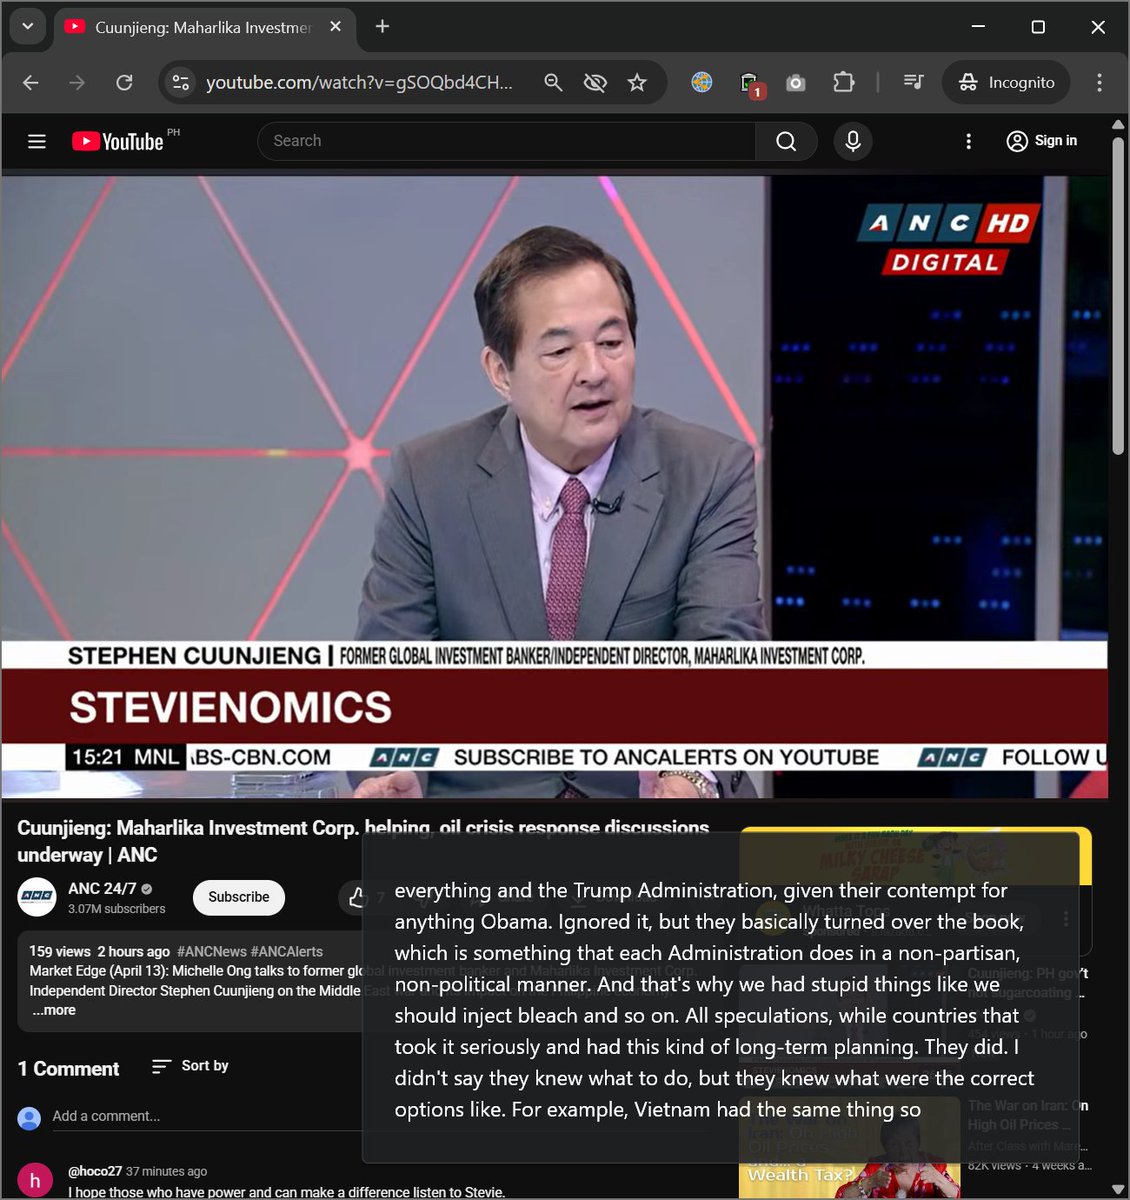The height and width of the screenshot is (1200, 1130).
Task: Open the globe extension icon
Action: point(702,83)
